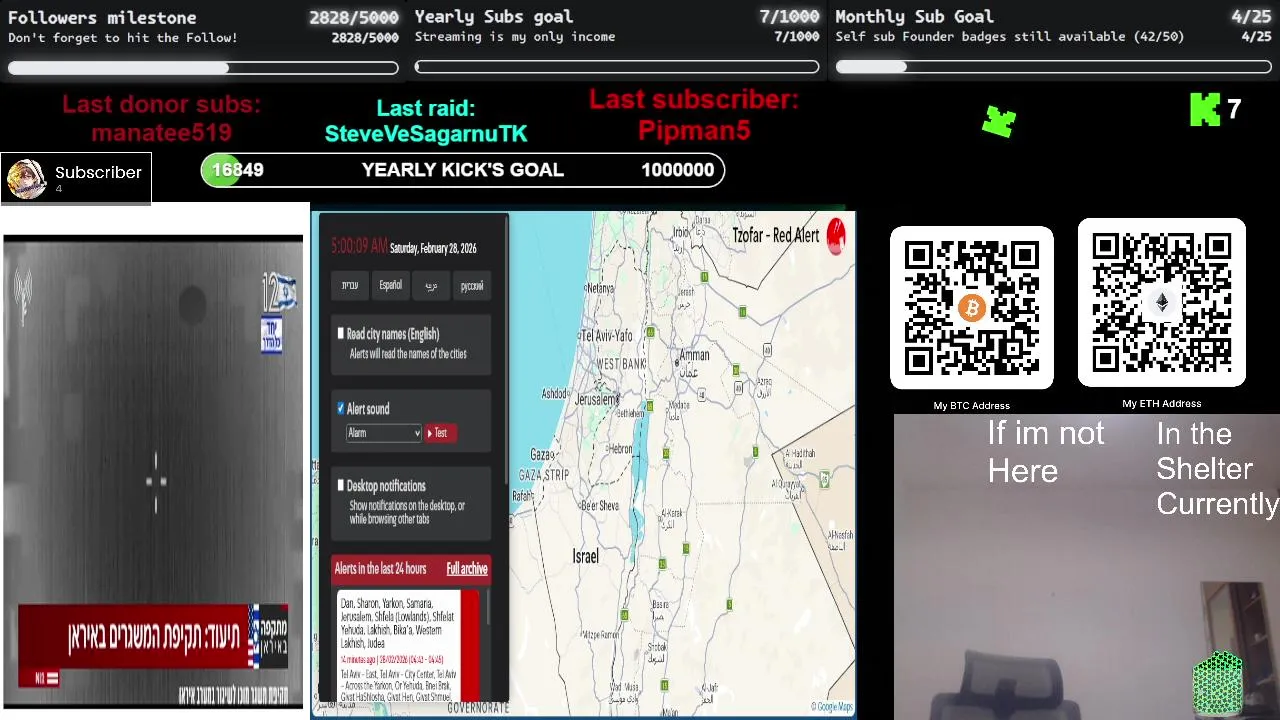Enable Read city names (English) checkbox
Viewport: 1280px width, 720px height.
[341, 334]
